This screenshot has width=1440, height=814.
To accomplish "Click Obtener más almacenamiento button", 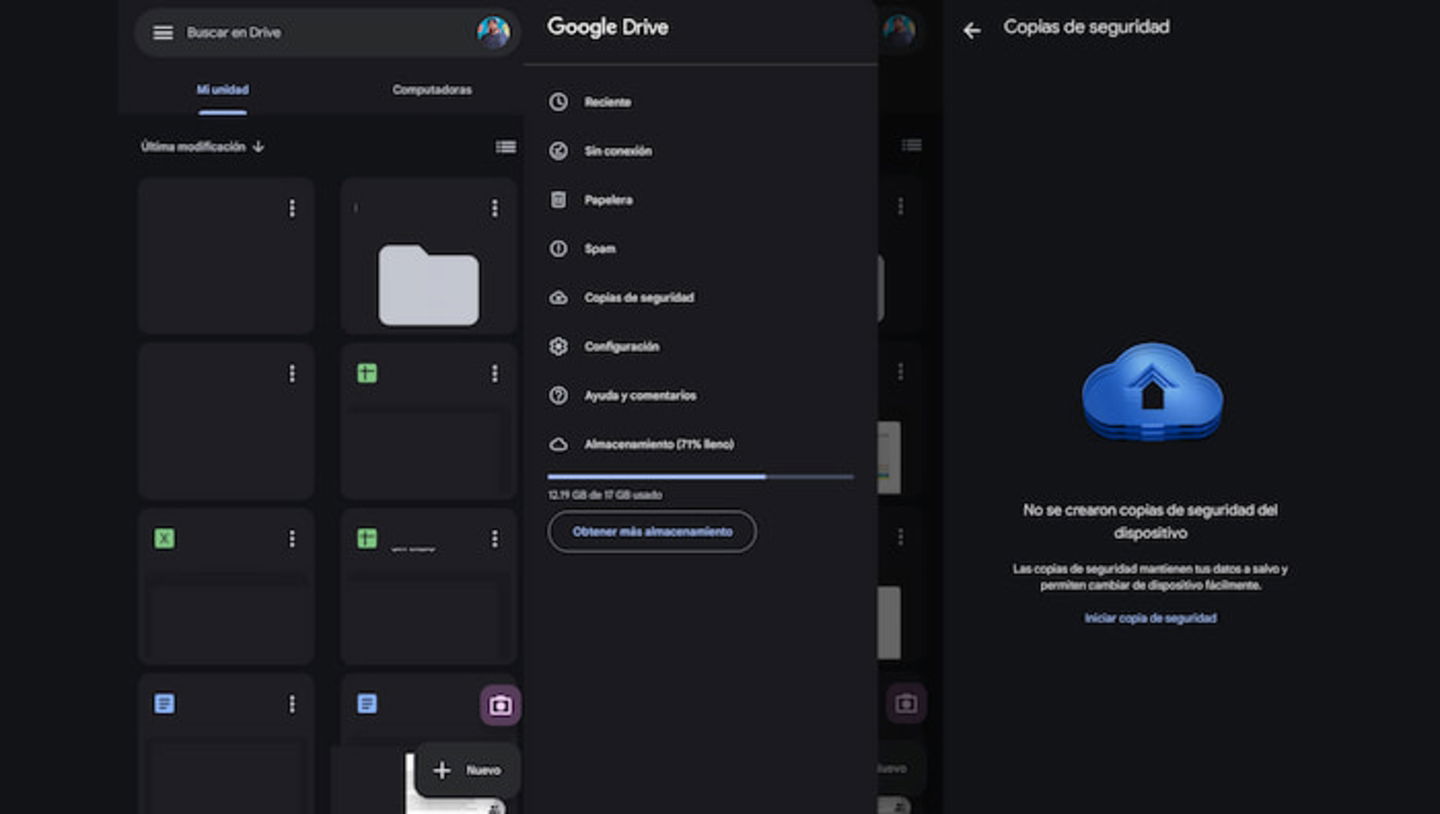I will 652,532.
